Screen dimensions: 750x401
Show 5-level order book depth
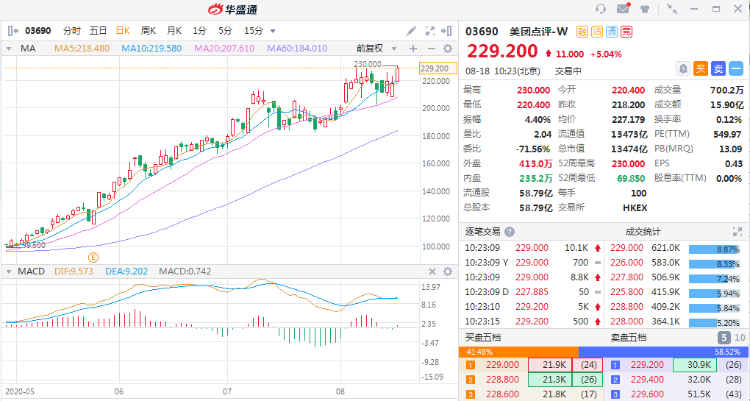point(724,338)
